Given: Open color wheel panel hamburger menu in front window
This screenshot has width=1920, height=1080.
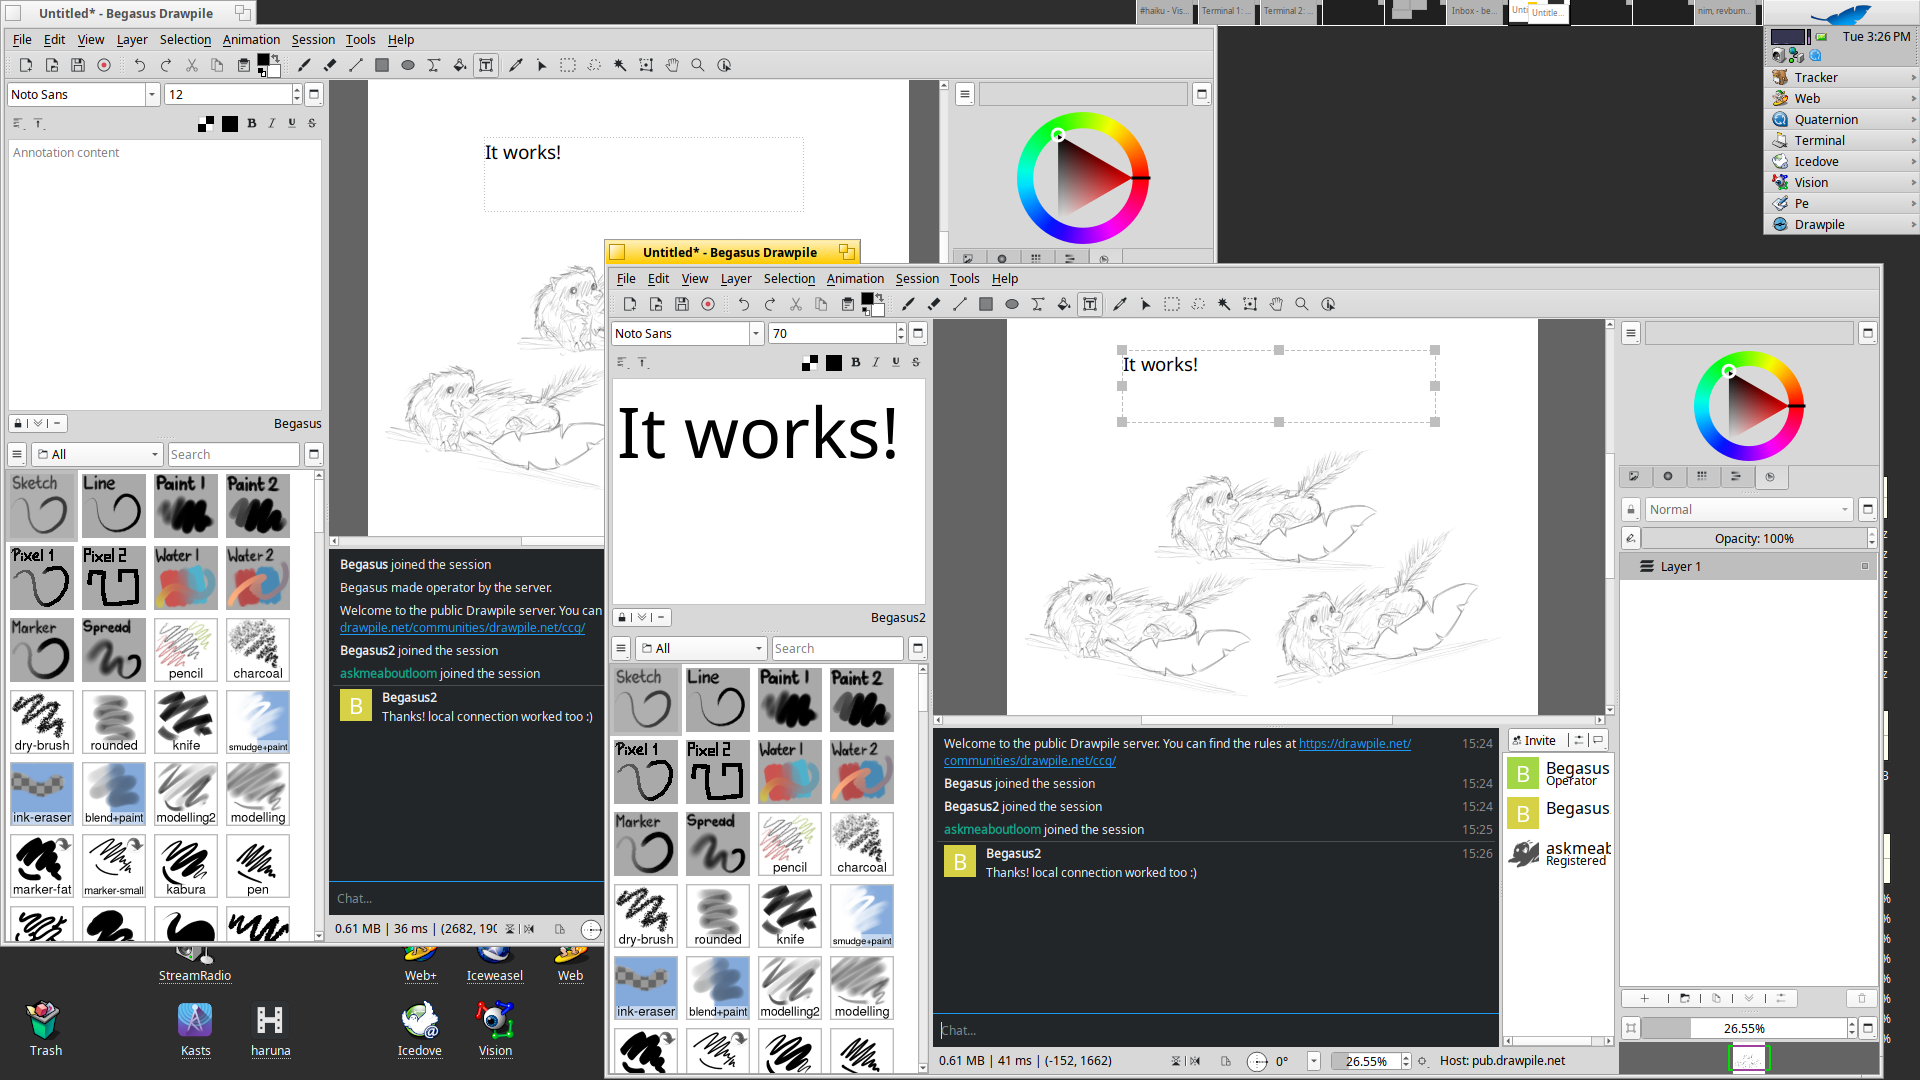Looking at the screenshot, I should [1630, 334].
